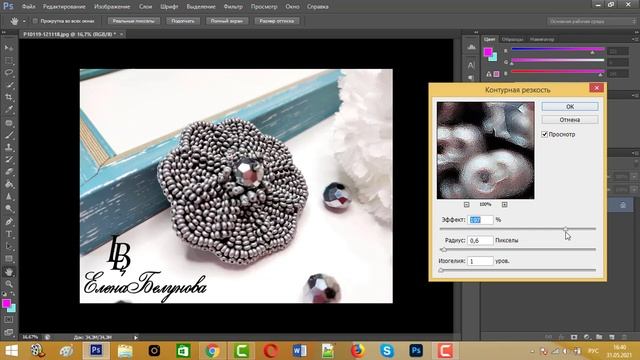Click the foreground magenta color swatch in toolbar
This screenshot has width=640, height=360.
[x=6, y=303]
